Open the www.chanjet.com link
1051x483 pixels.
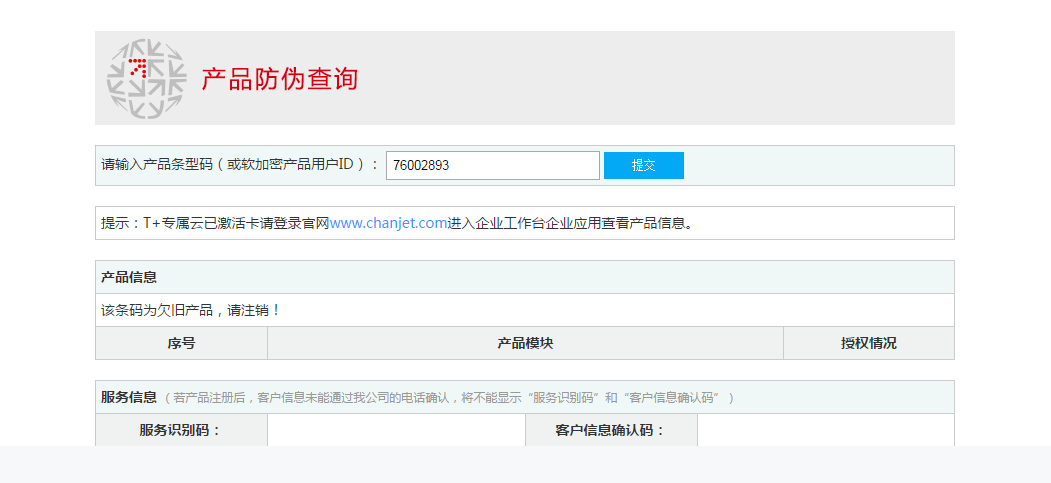388,223
